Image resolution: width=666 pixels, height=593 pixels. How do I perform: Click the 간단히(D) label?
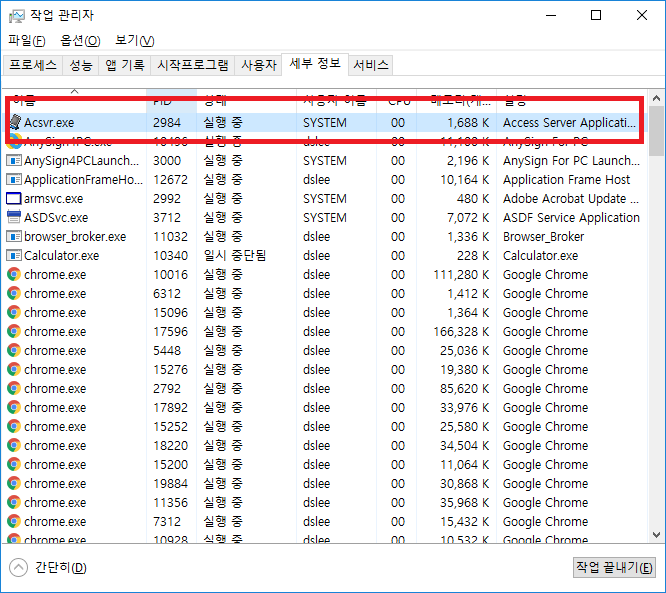point(61,568)
